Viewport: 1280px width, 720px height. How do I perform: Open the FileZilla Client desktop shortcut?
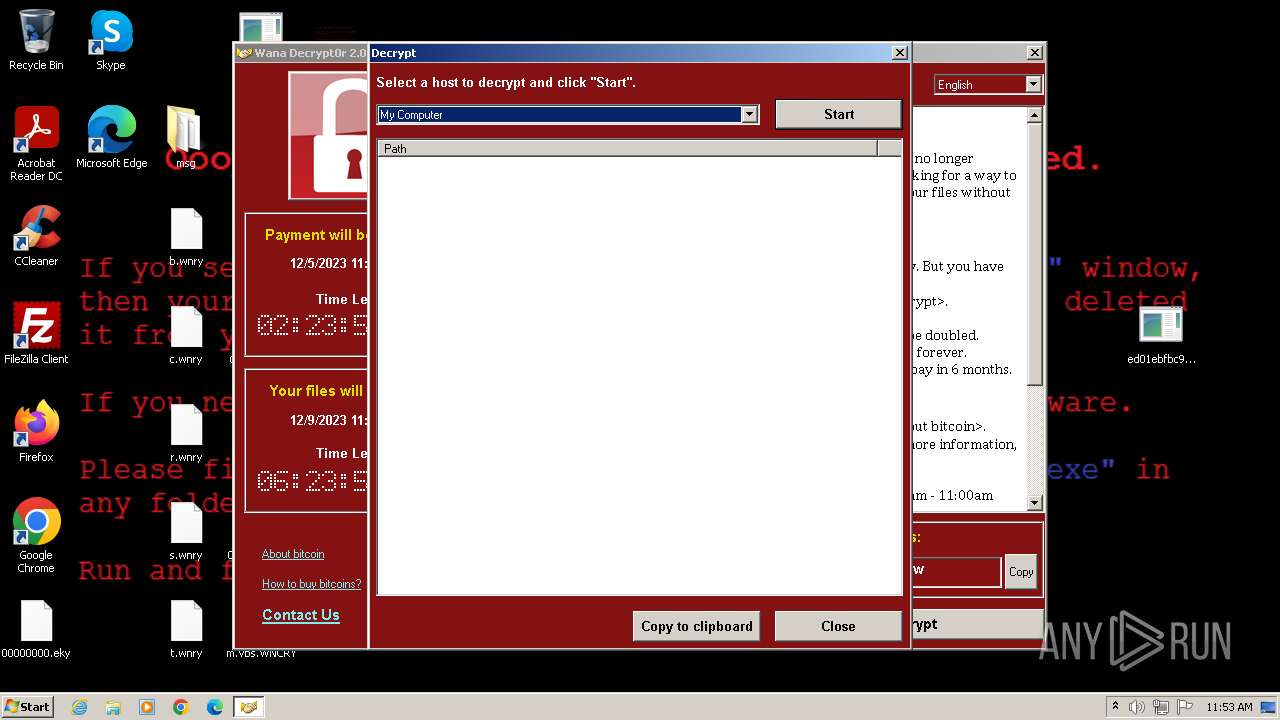(36, 334)
